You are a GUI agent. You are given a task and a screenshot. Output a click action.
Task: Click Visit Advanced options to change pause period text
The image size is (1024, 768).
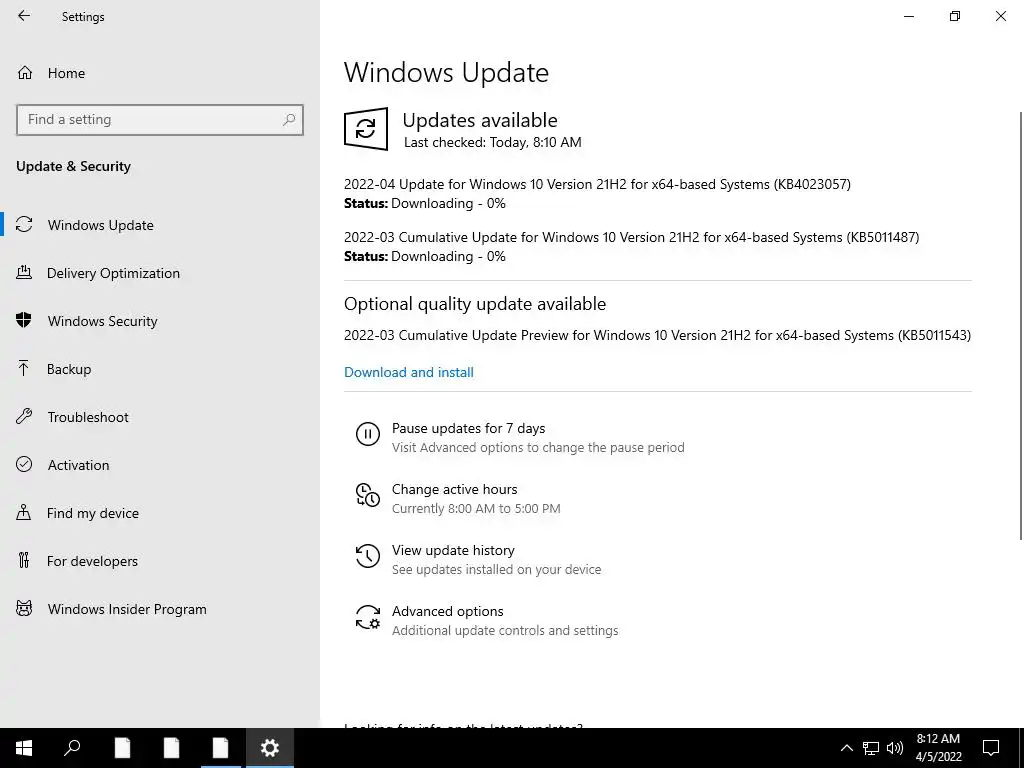click(x=538, y=447)
